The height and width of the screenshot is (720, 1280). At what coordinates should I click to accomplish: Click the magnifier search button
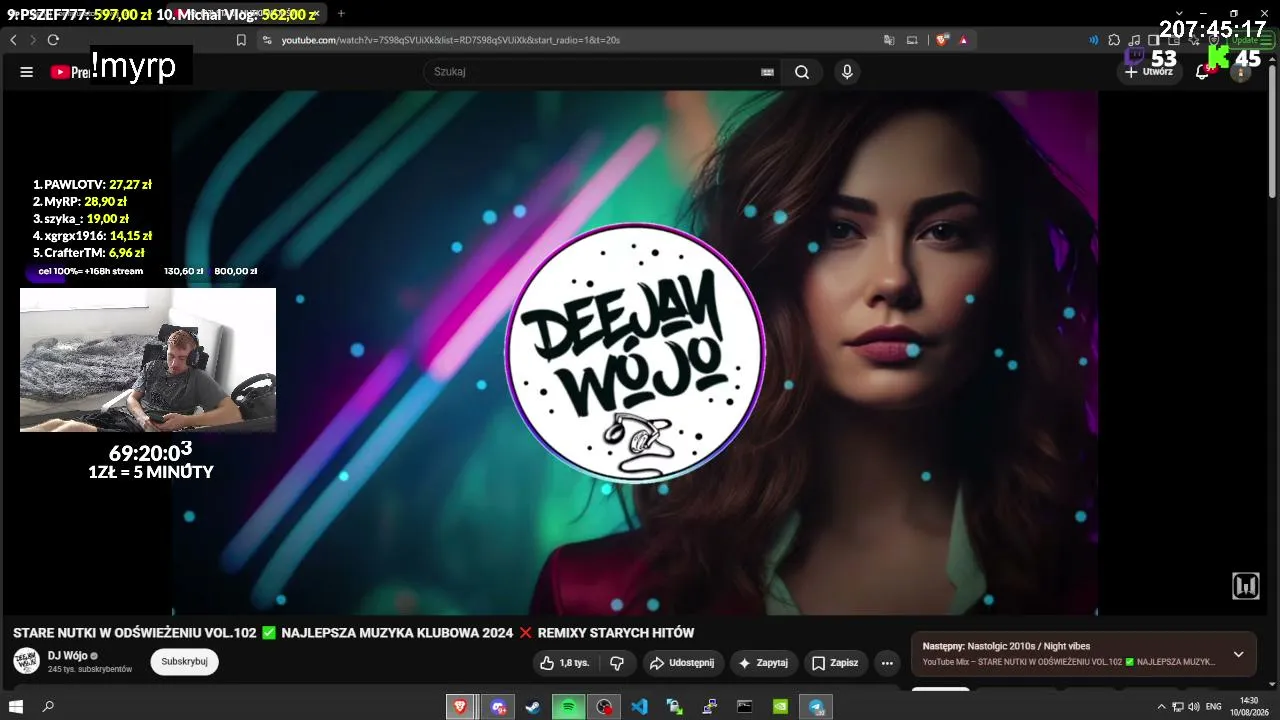802,72
